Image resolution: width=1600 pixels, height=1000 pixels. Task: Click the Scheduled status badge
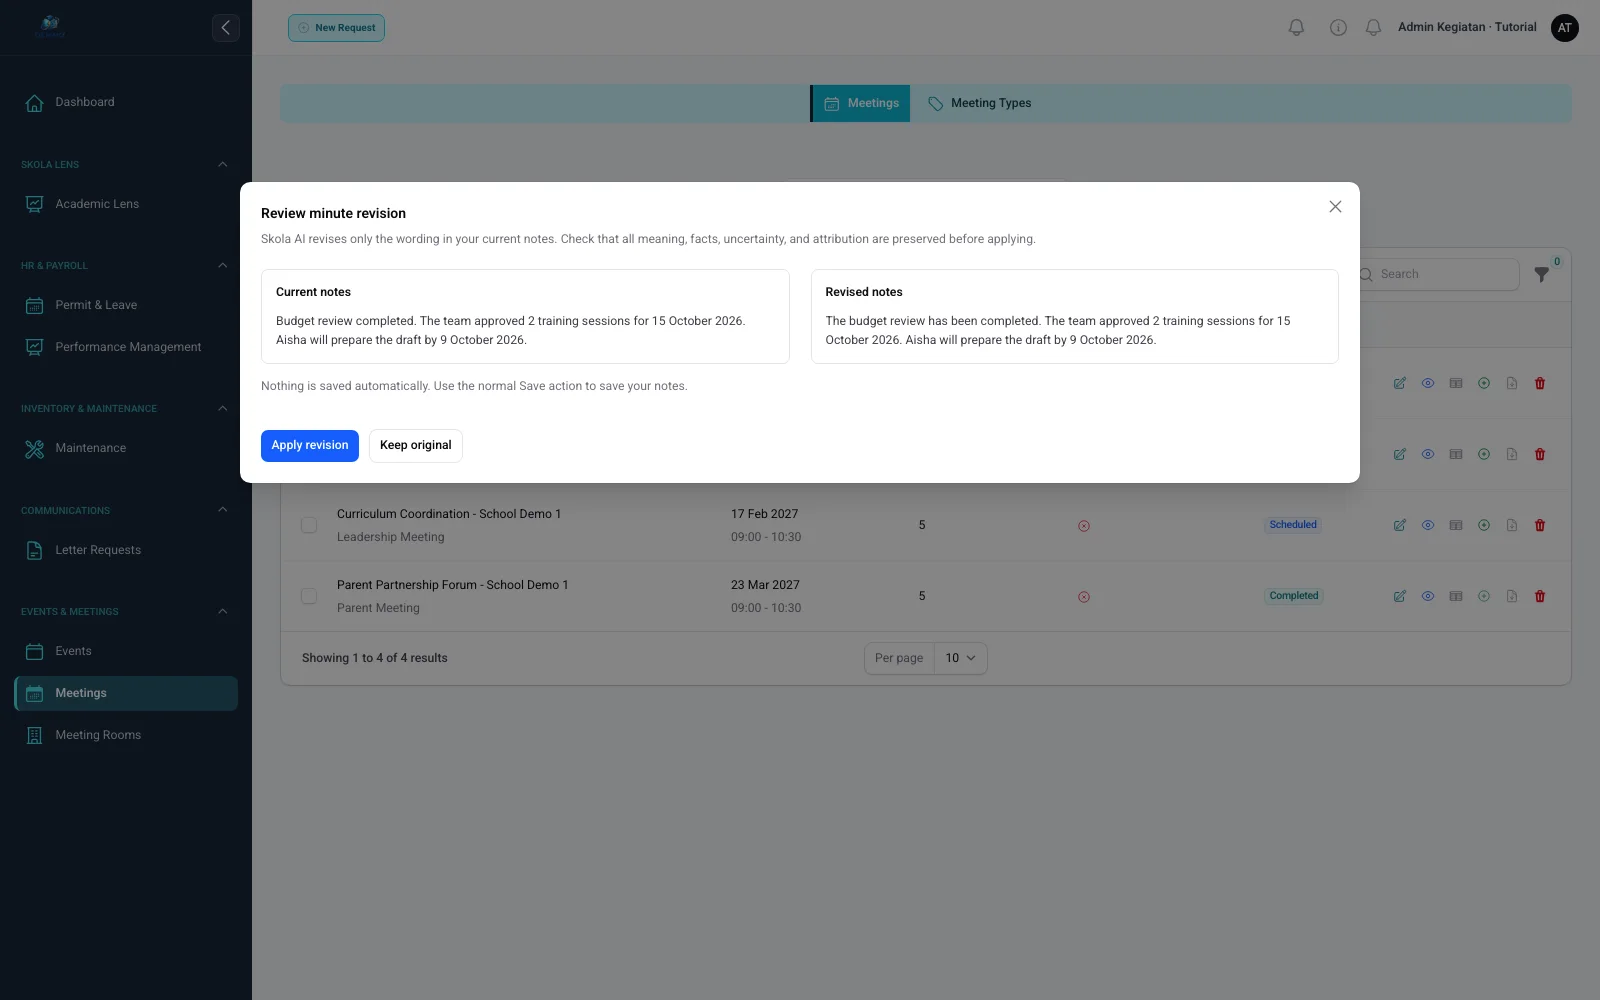tap(1293, 525)
